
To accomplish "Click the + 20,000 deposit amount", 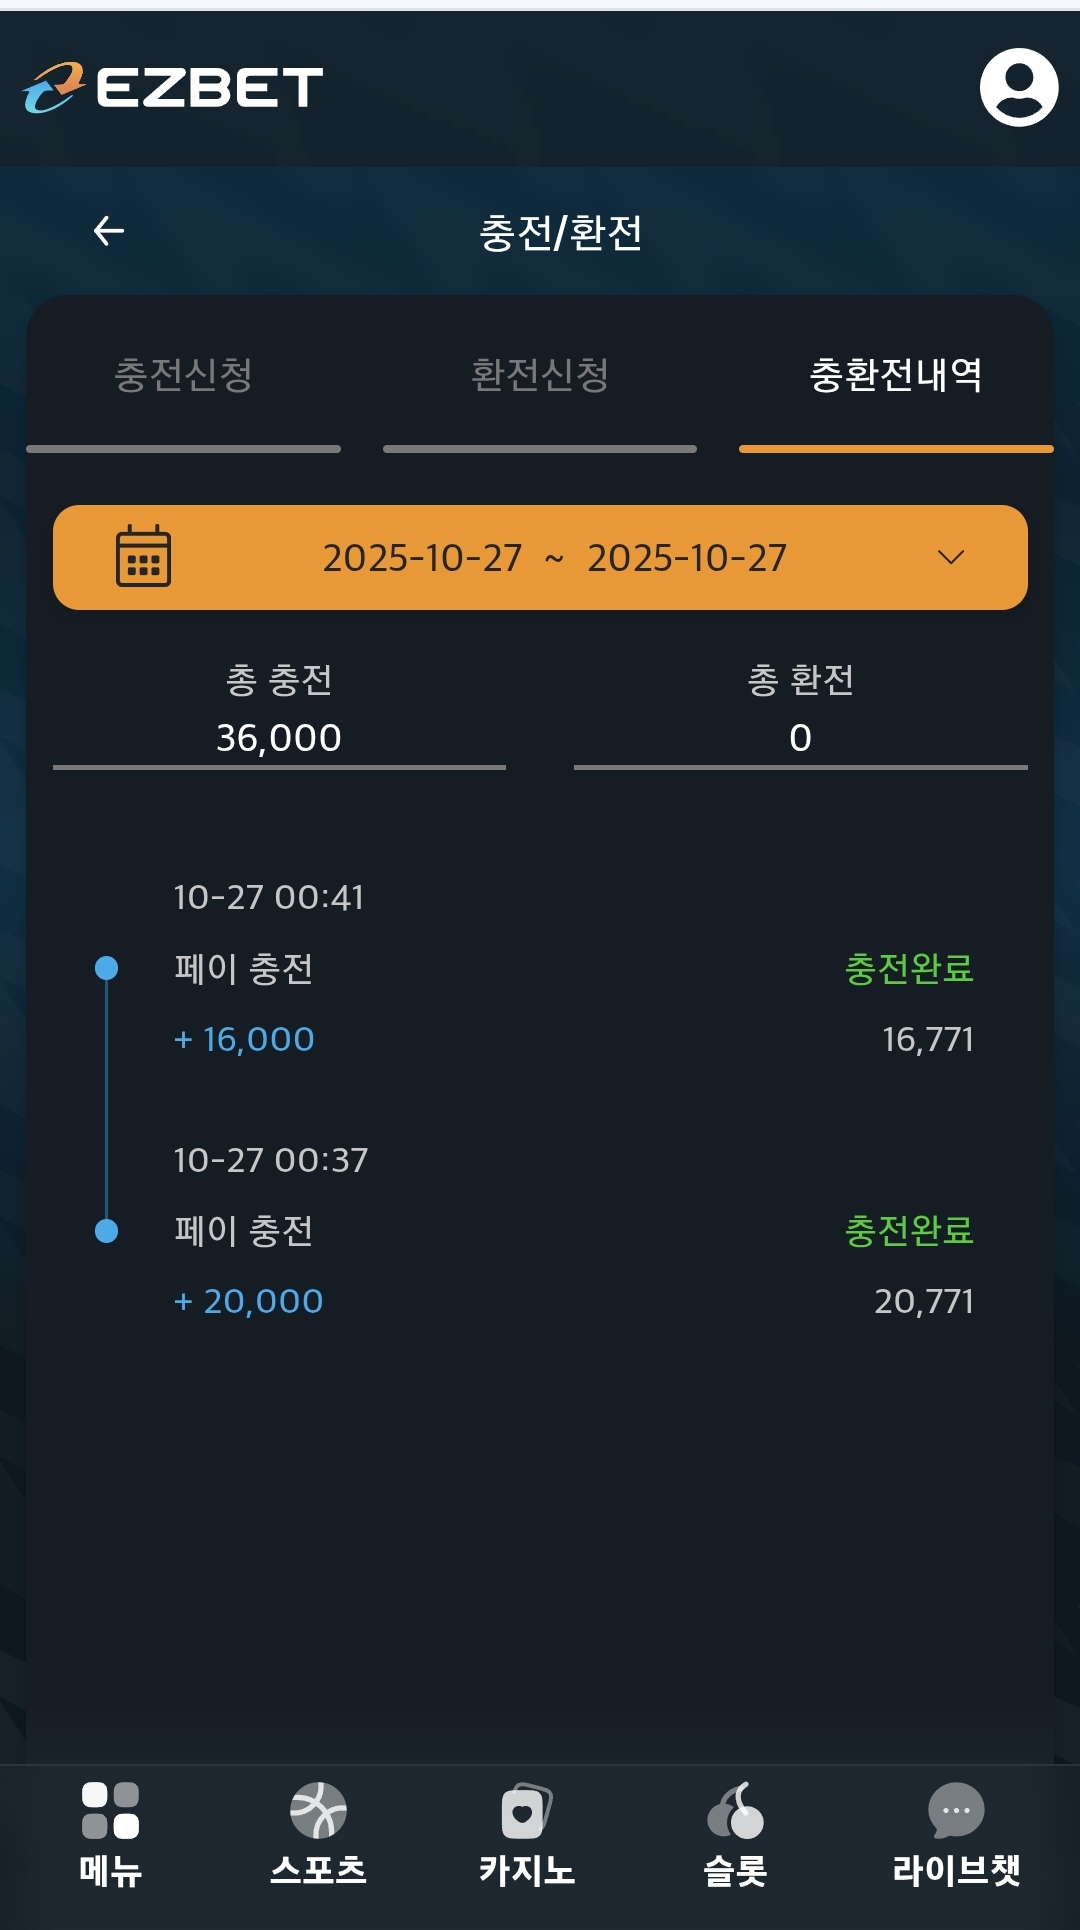I will pos(249,1301).
